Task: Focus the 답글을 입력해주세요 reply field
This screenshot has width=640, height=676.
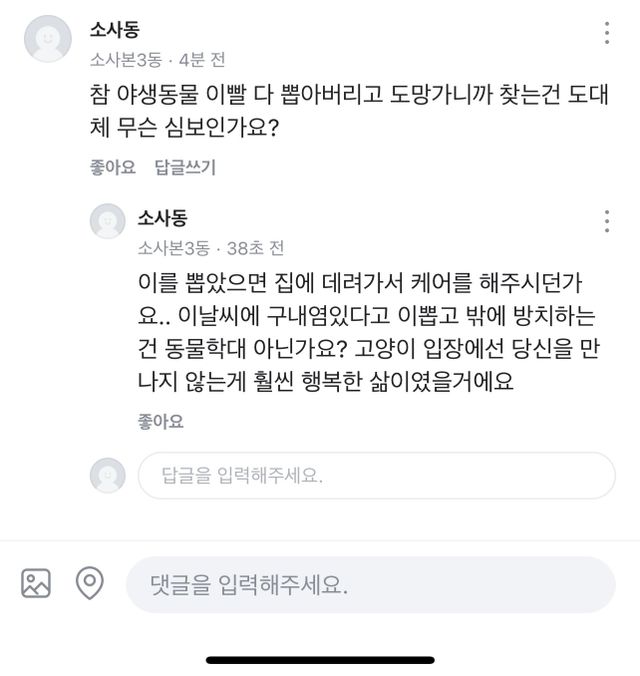Action: [x=376, y=475]
